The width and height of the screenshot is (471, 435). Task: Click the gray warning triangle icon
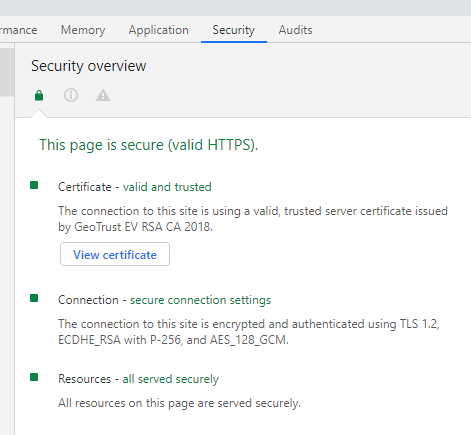[103, 95]
